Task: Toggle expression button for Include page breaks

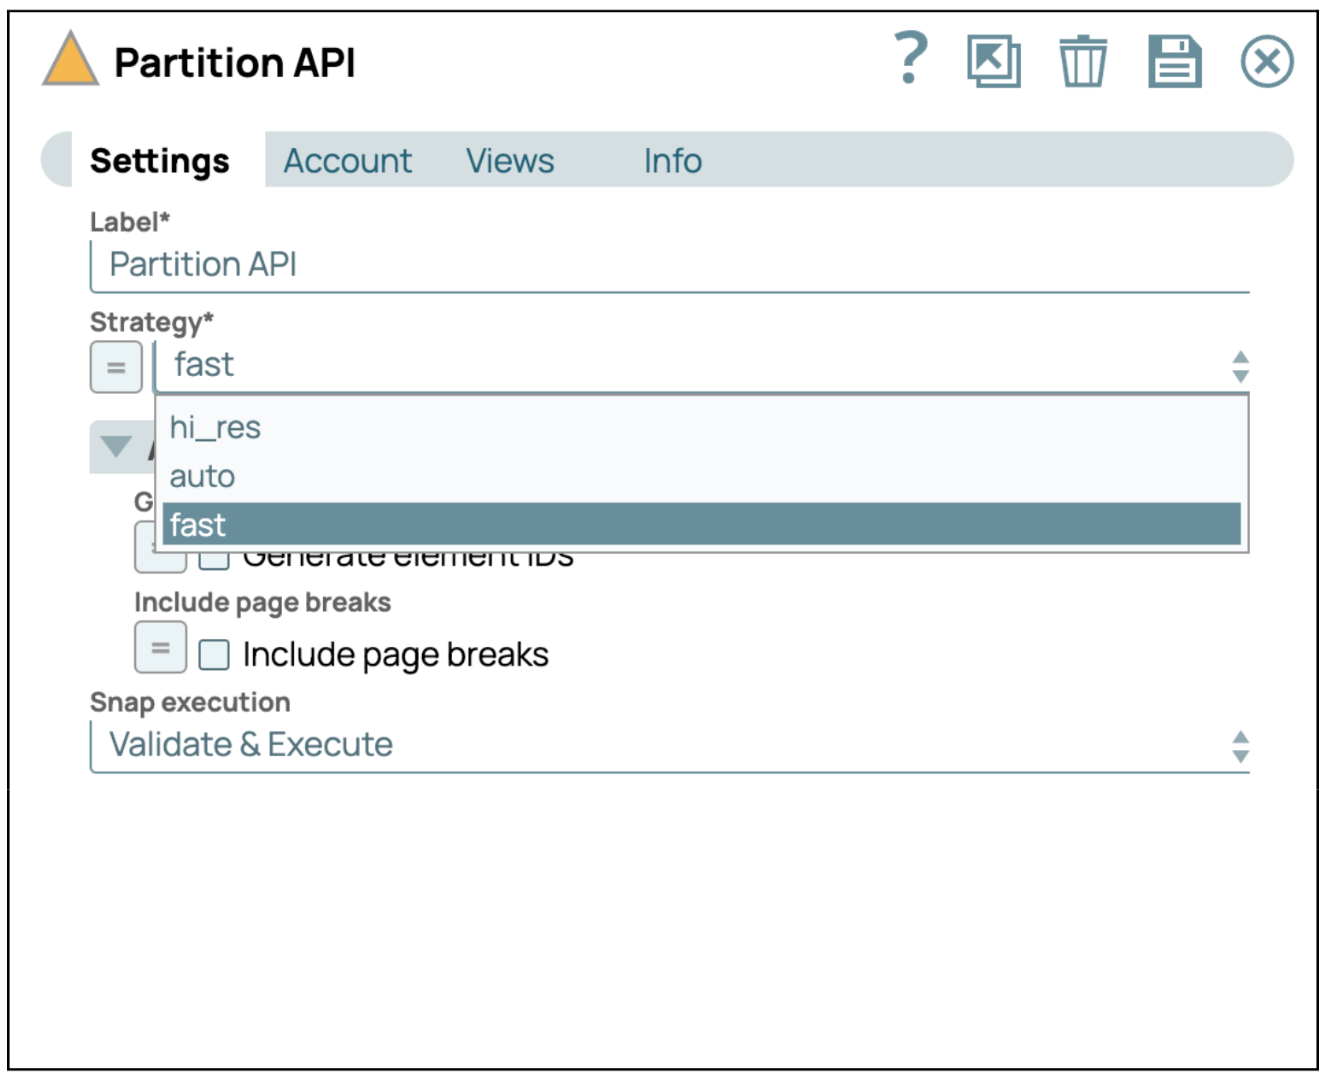Action: [160, 647]
